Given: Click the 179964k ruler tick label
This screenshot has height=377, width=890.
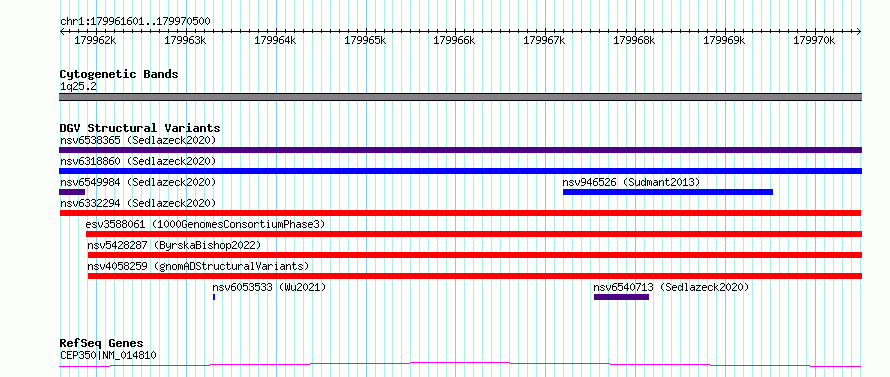Looking at the screenshot, I should [x=275, y=41].
